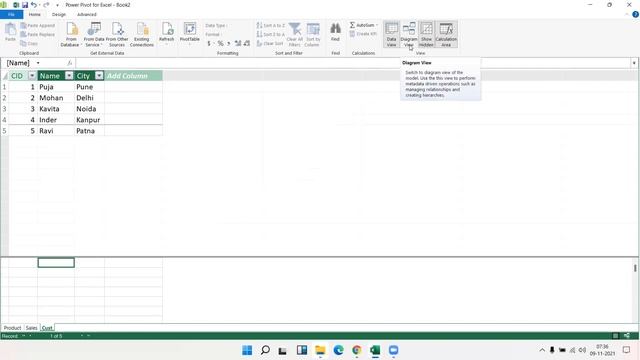Switch to Diagram View

(409, 34)
